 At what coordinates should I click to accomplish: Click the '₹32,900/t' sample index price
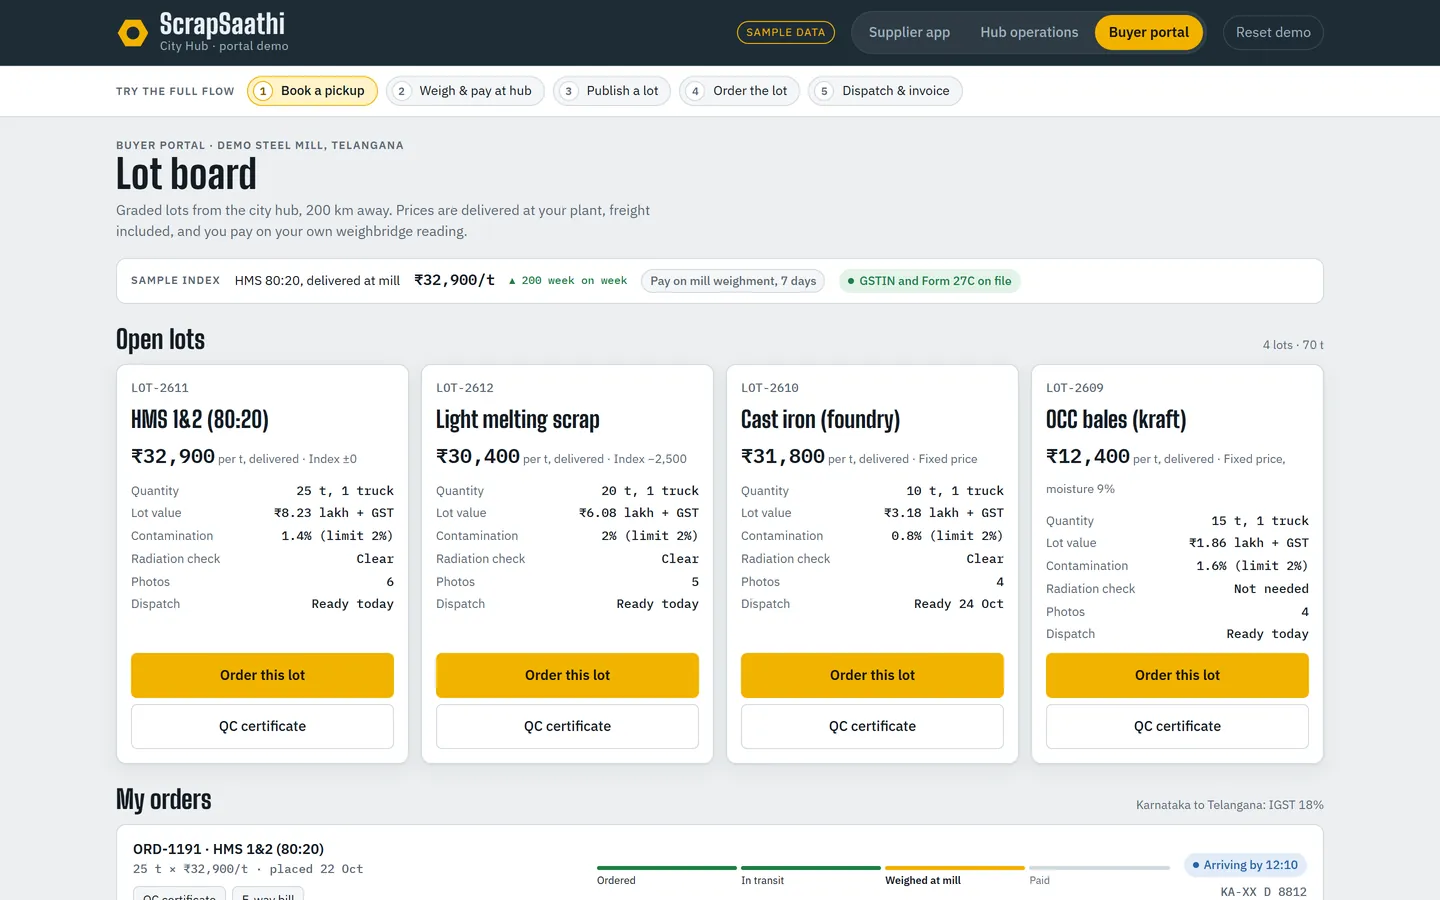455,280
